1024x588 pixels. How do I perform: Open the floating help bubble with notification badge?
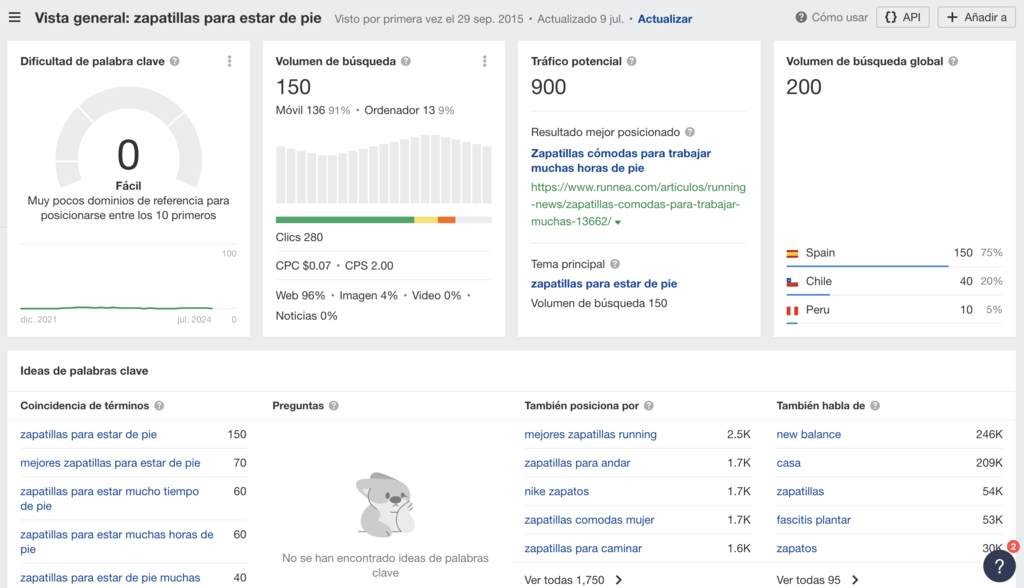point(998,566)
